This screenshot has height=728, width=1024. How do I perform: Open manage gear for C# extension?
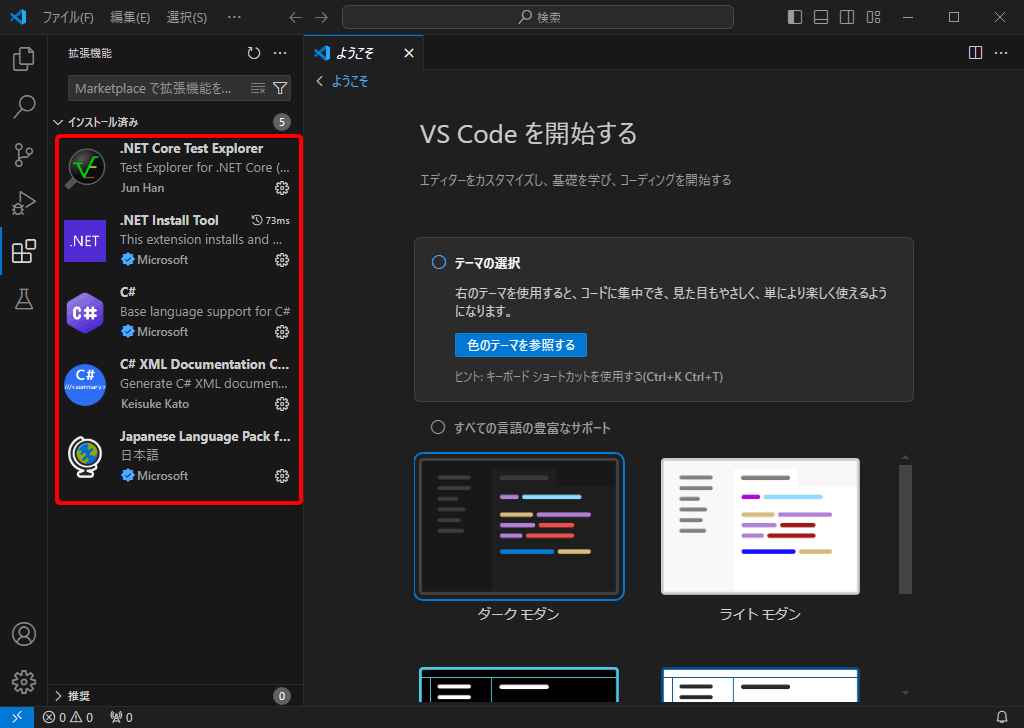pos(281,332)
